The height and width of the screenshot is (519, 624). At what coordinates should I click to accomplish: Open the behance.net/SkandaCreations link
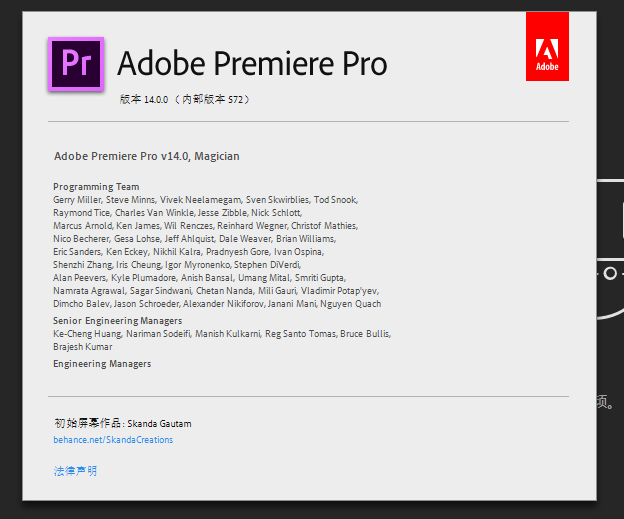[x=113, y=440]
